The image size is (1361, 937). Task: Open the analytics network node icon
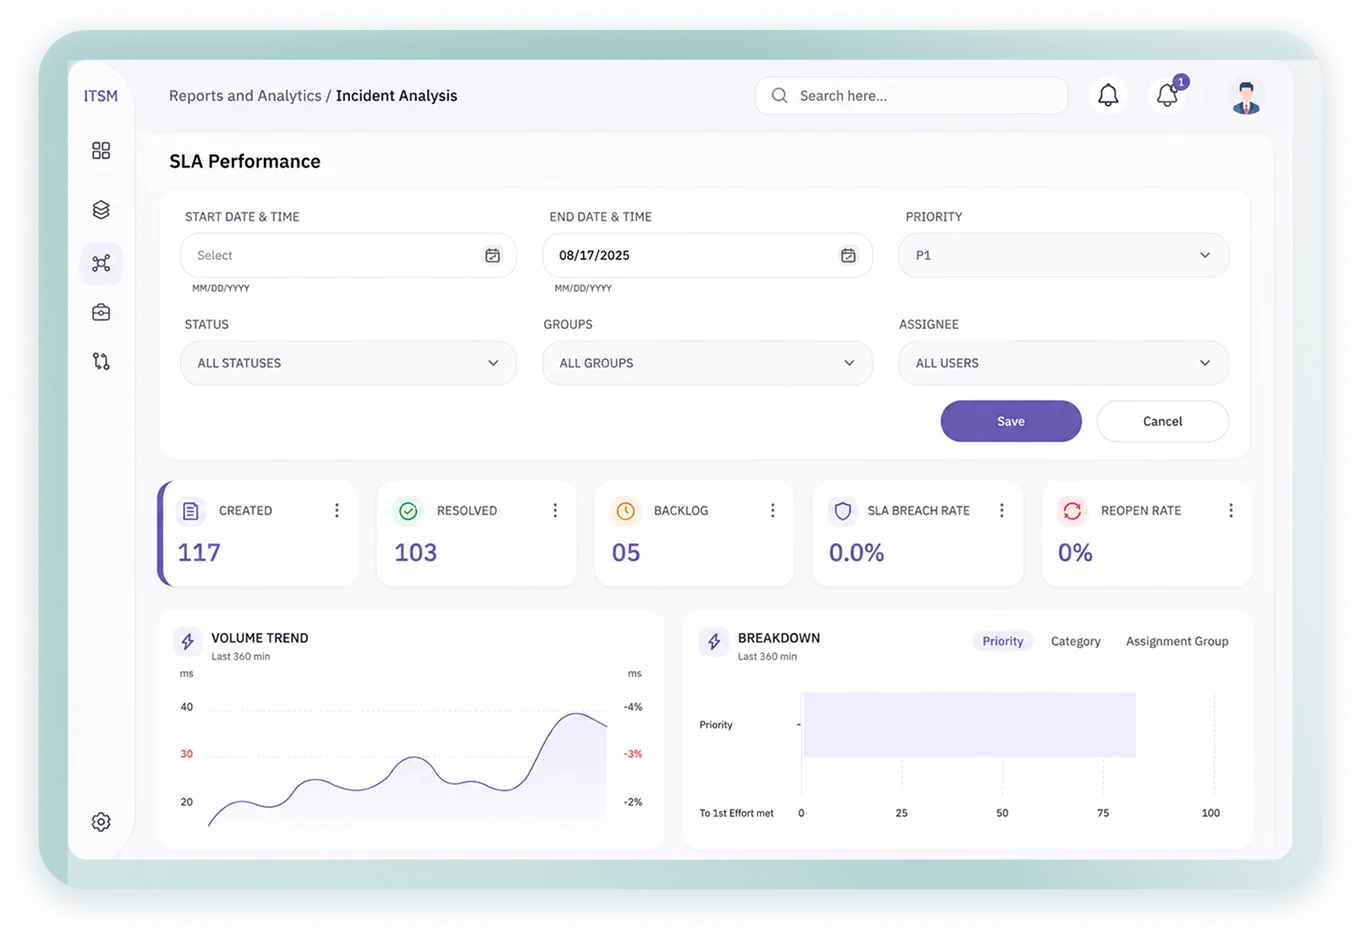tap(101, 263)
